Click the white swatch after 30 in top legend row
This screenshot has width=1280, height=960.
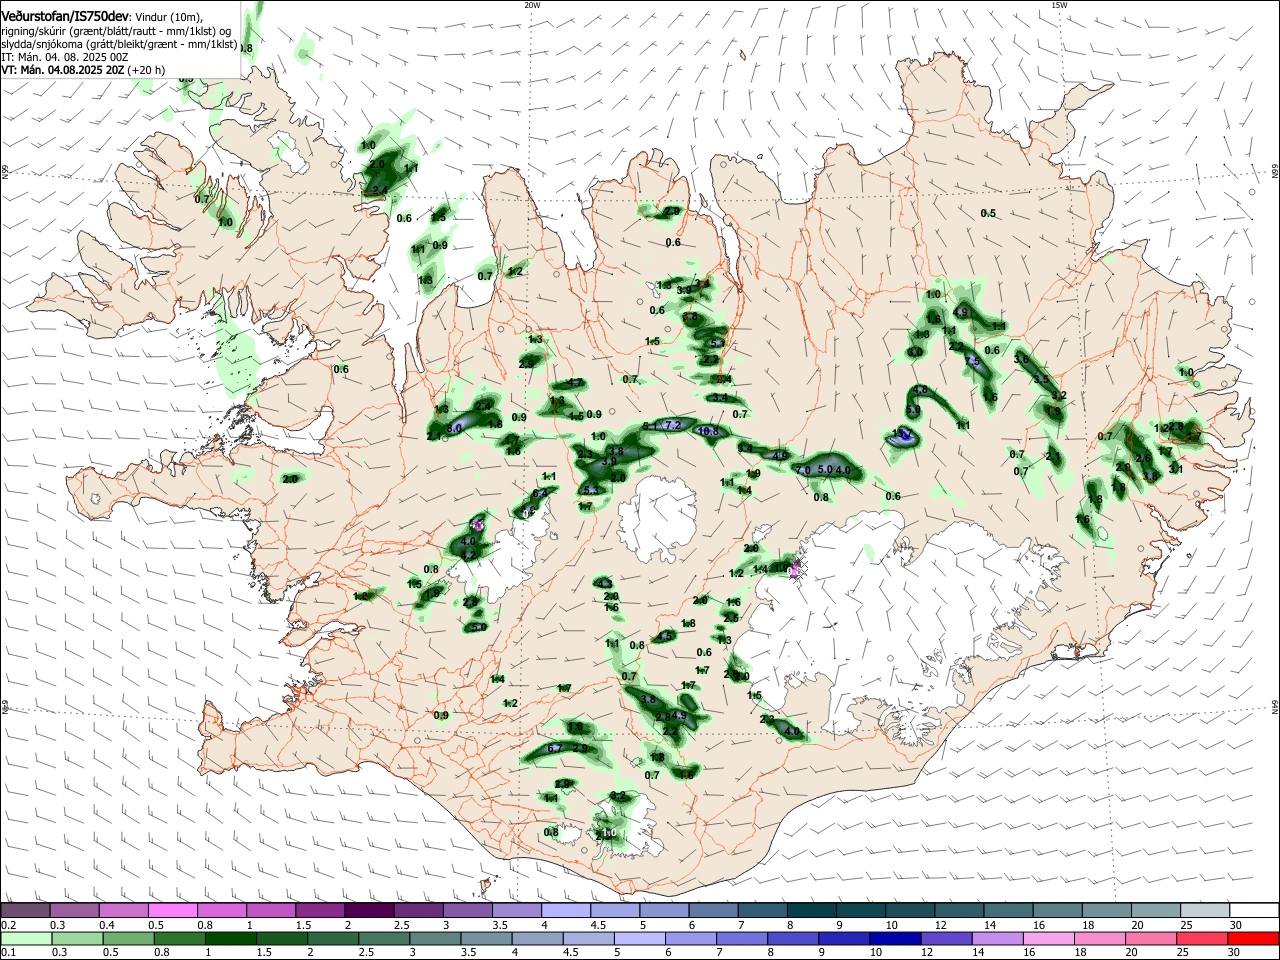click(x=1253, y=910)
